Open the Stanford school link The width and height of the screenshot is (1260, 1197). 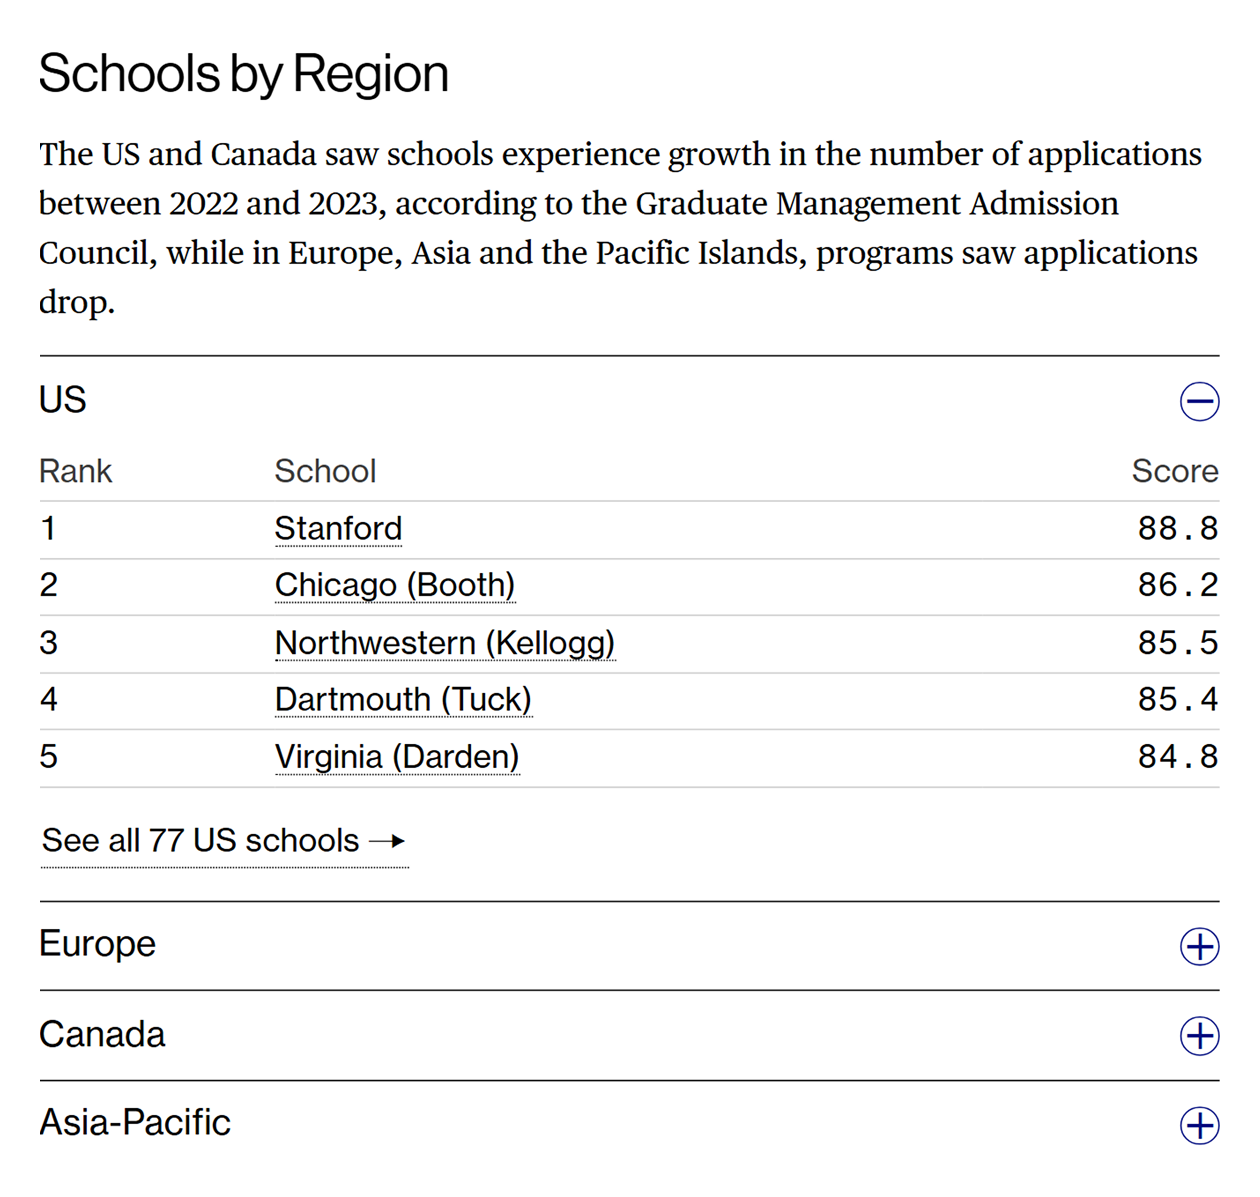click(338, 528)
